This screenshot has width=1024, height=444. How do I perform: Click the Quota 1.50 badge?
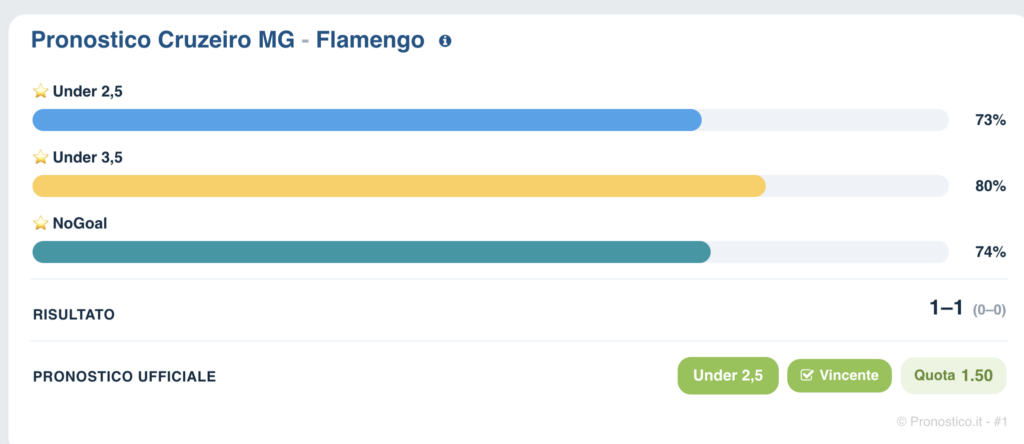coord(953,375)
